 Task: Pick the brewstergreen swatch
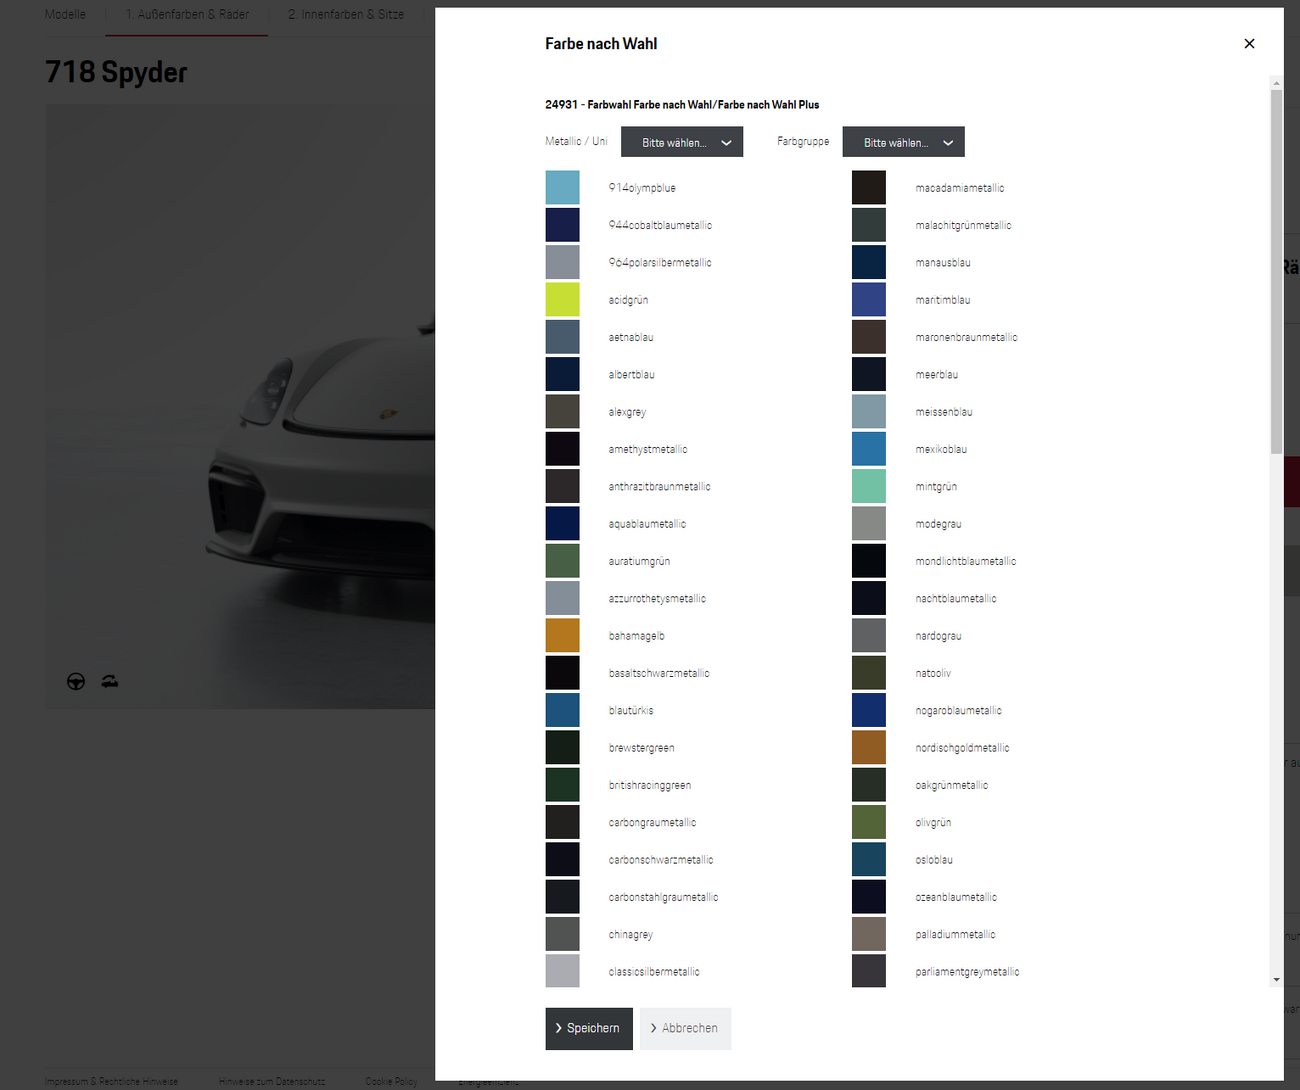click(562, 747)
